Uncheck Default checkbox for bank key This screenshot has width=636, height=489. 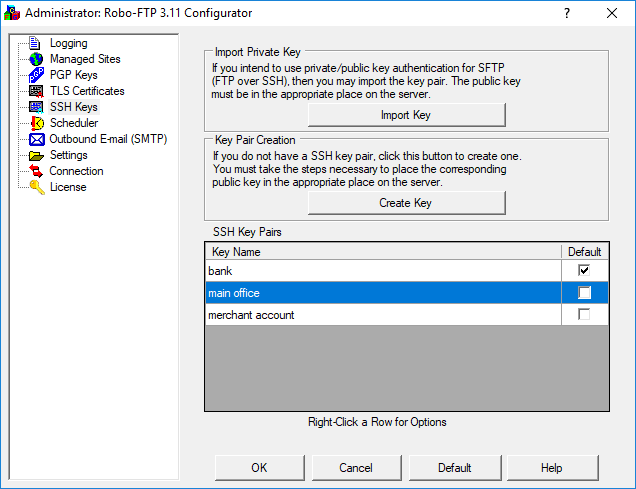coord(584,270)
